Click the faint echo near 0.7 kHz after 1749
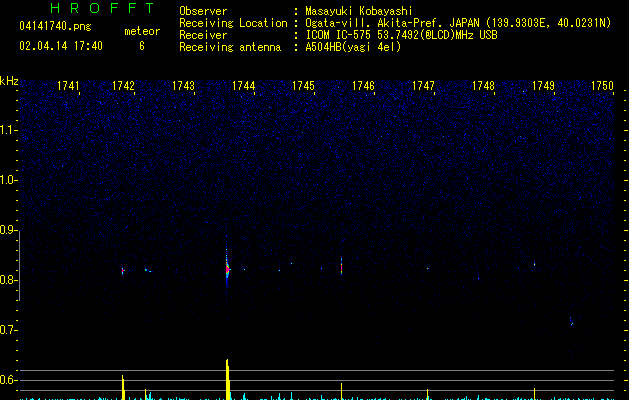The width and height of the screenshot is (629, 400). [571, 321]
